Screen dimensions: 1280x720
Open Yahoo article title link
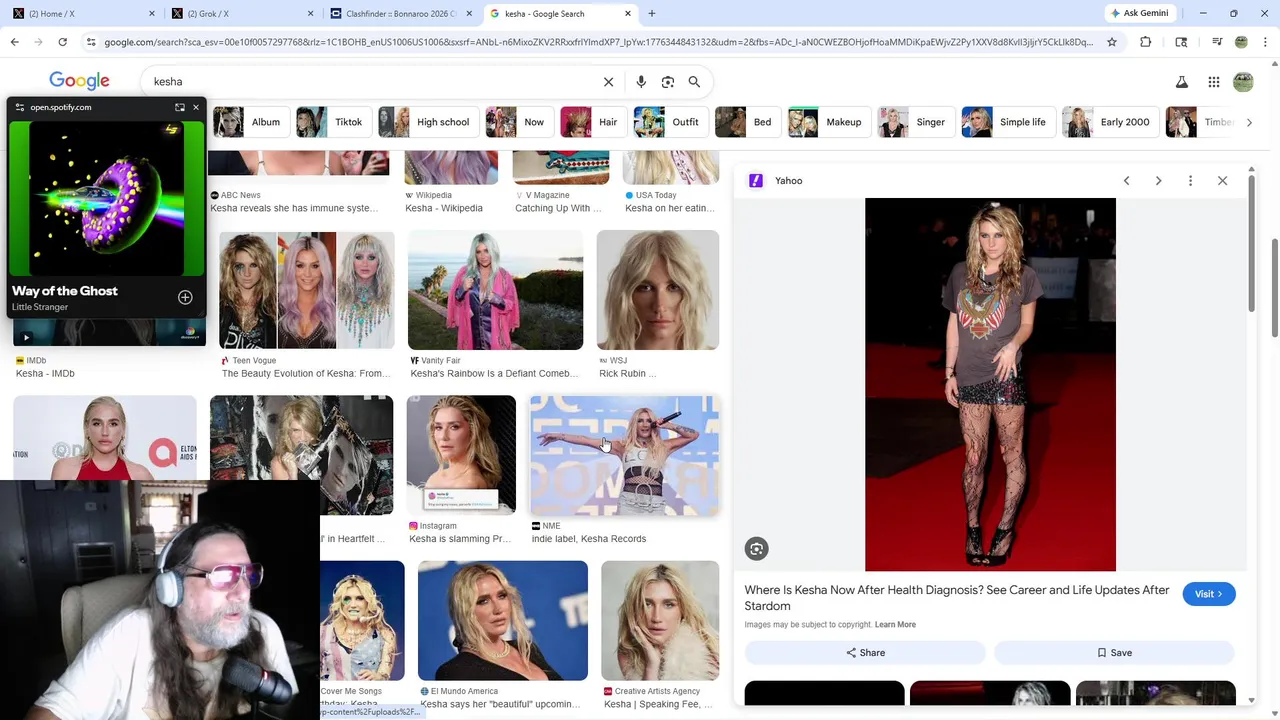click(x=957, y=598)
